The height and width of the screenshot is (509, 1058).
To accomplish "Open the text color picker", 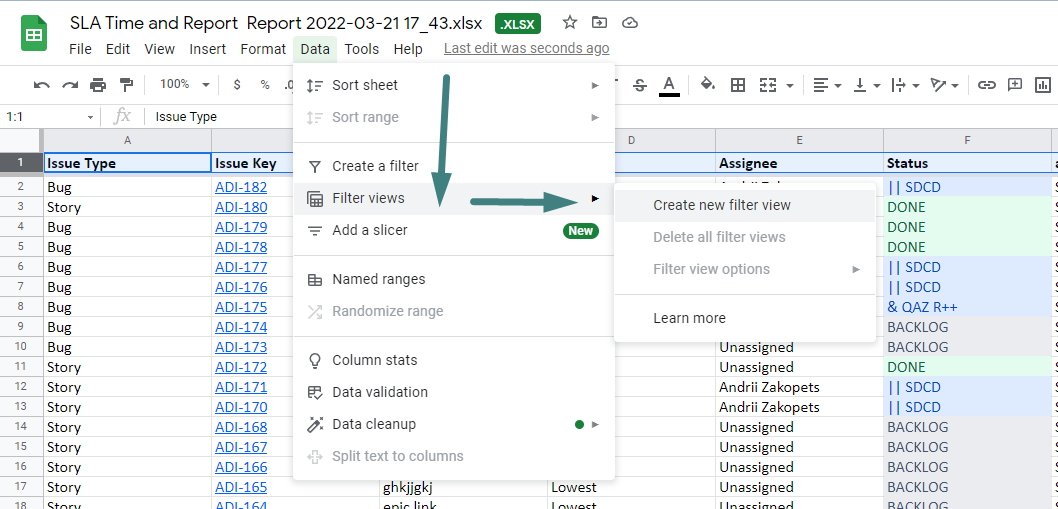I will point(669,85).
